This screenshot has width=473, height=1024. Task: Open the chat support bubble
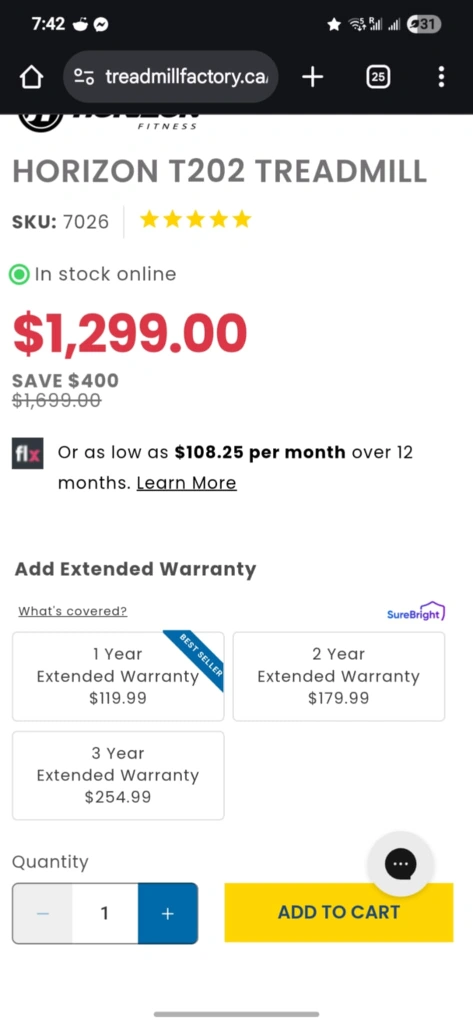(x=400, y=864)
